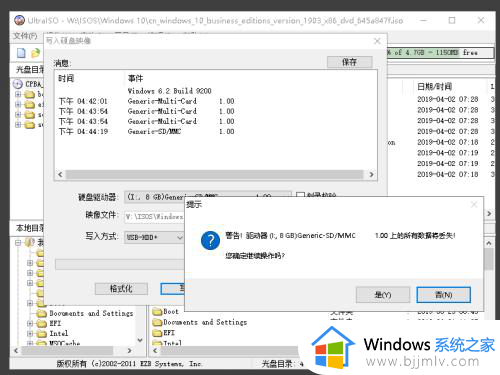Screen dimensions: 500x375
Task: Collapse the local directory root node
Action: (x=18, y=242)
